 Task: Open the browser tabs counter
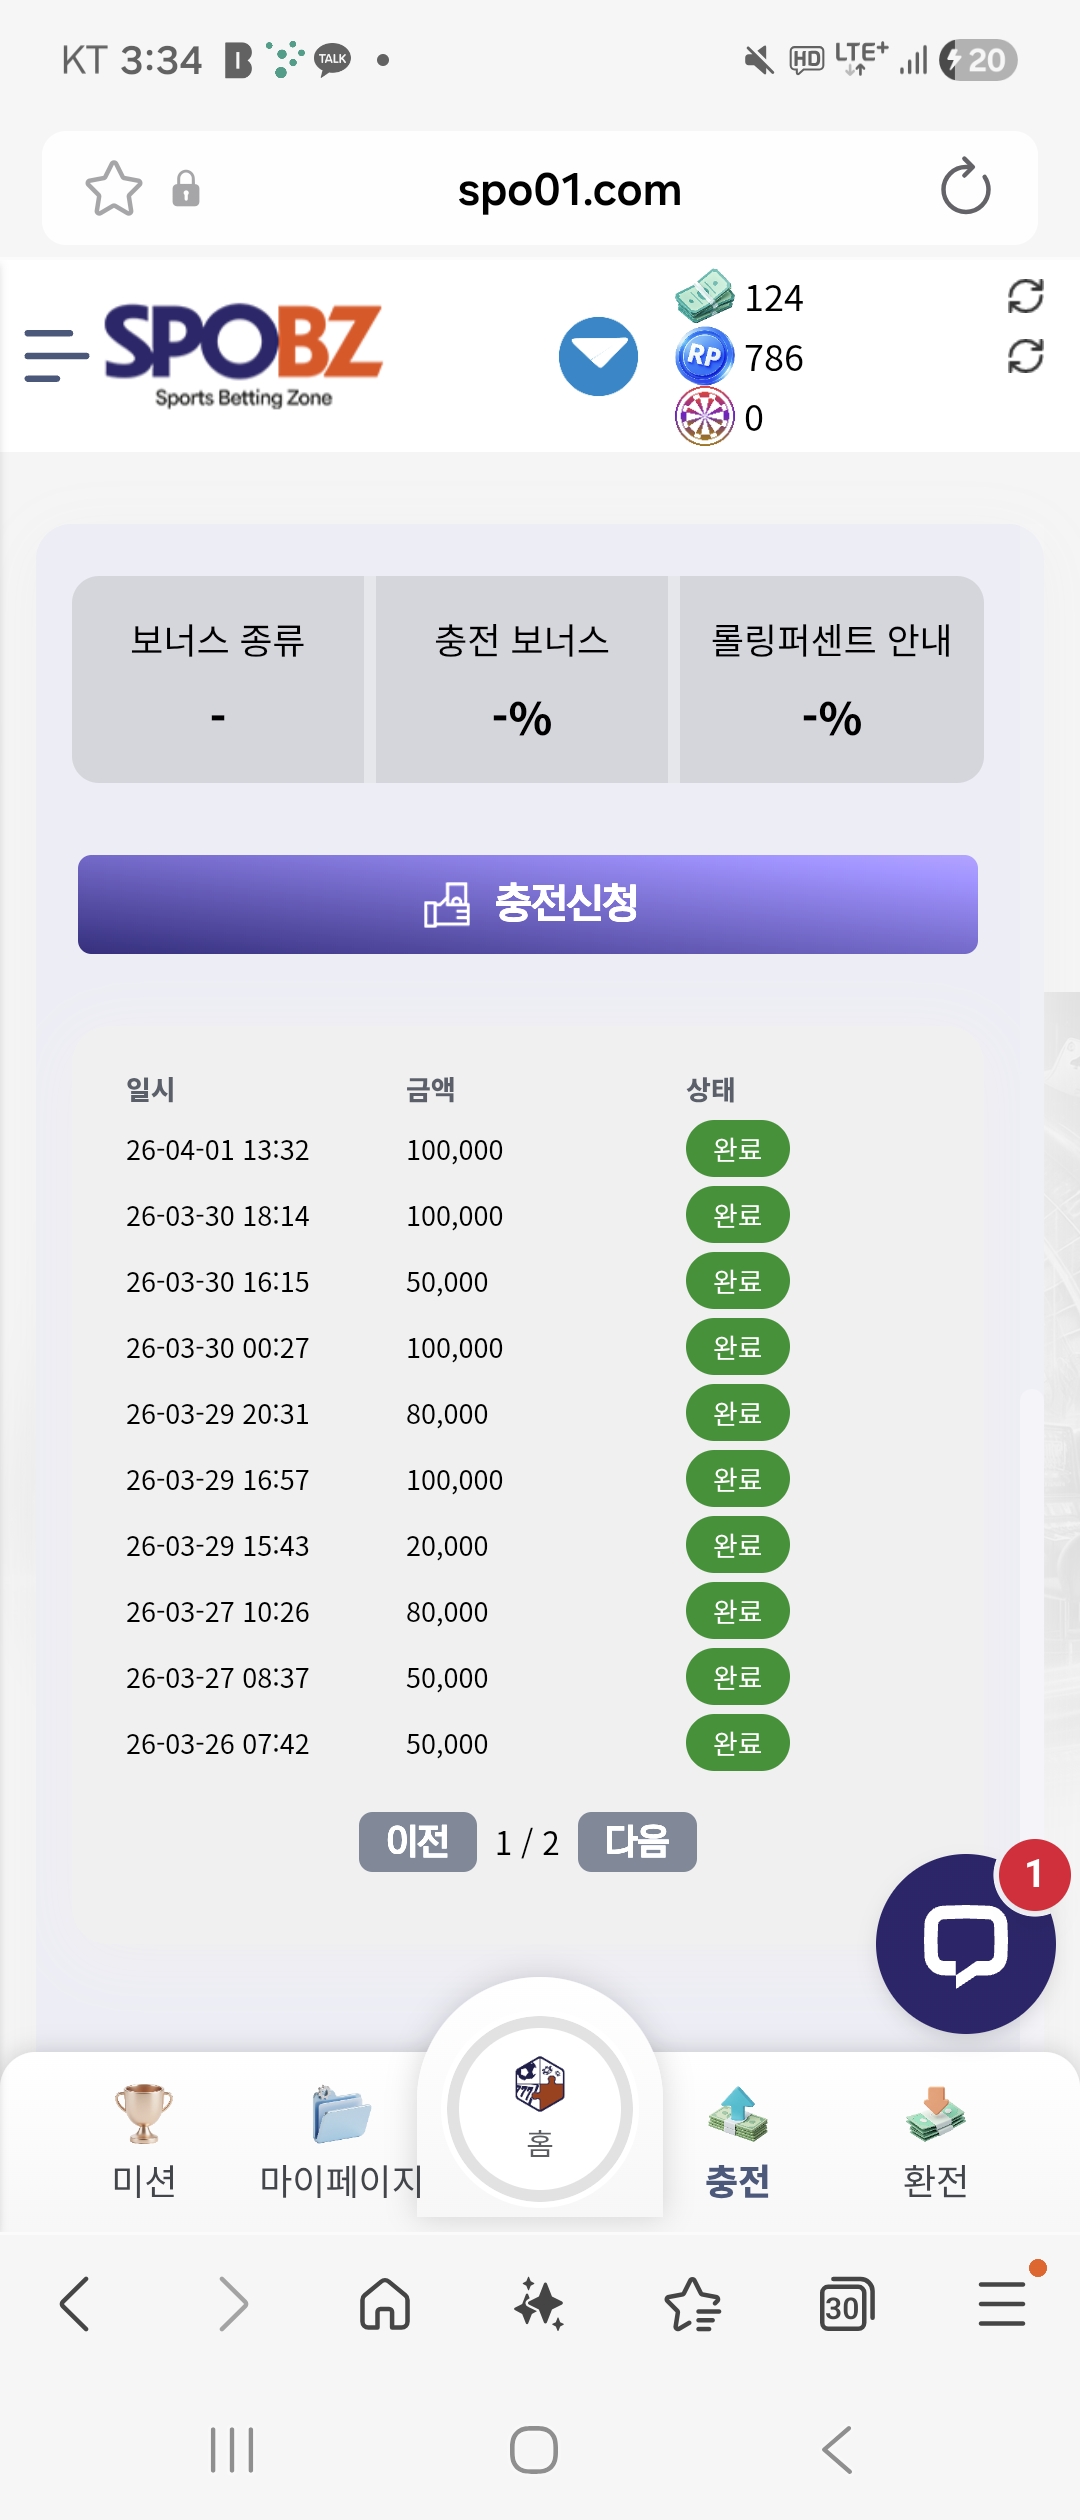pyautogui.click(x=846, y=2305)
